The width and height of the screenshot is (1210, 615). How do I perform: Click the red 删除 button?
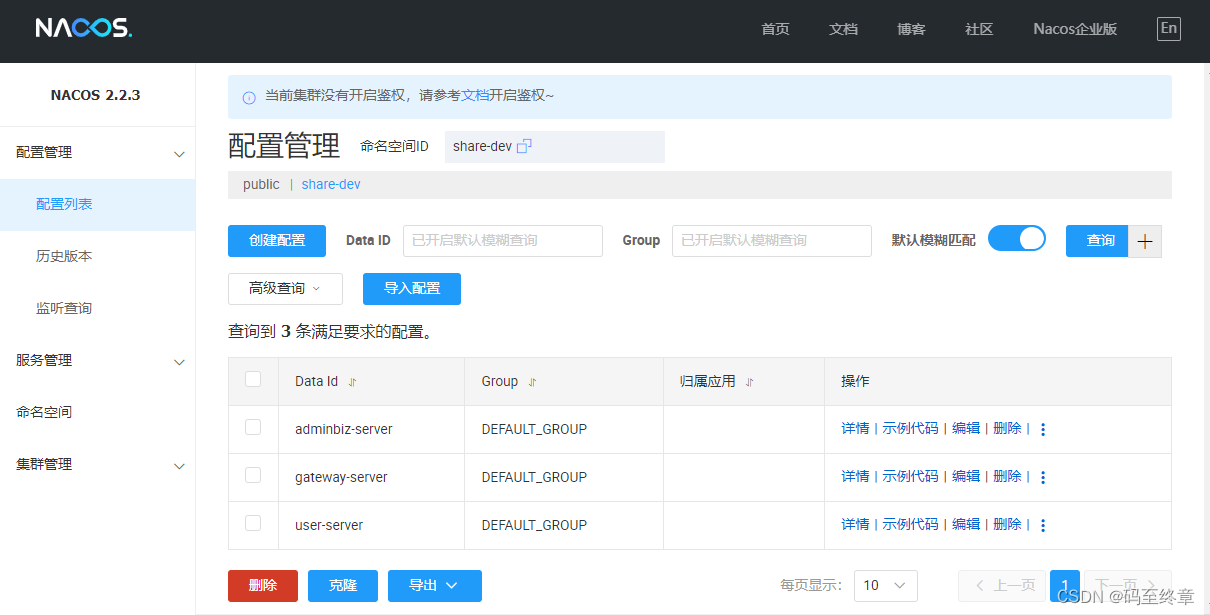pos(263,586)
